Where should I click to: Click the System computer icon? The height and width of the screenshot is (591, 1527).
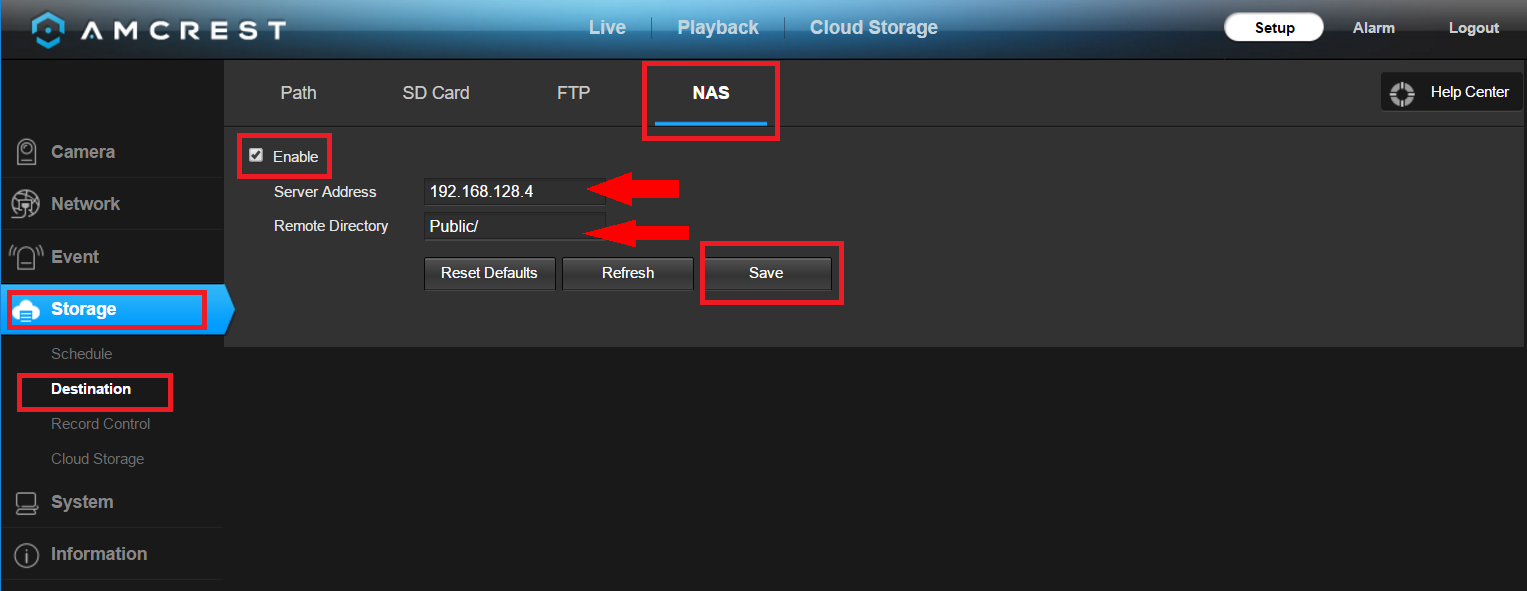[26, 502]
